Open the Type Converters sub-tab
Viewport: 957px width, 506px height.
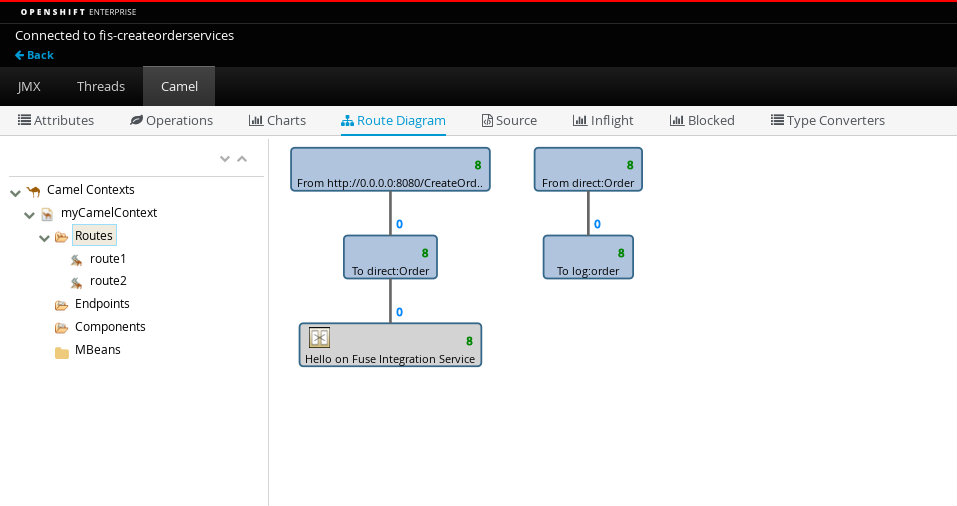828,120
